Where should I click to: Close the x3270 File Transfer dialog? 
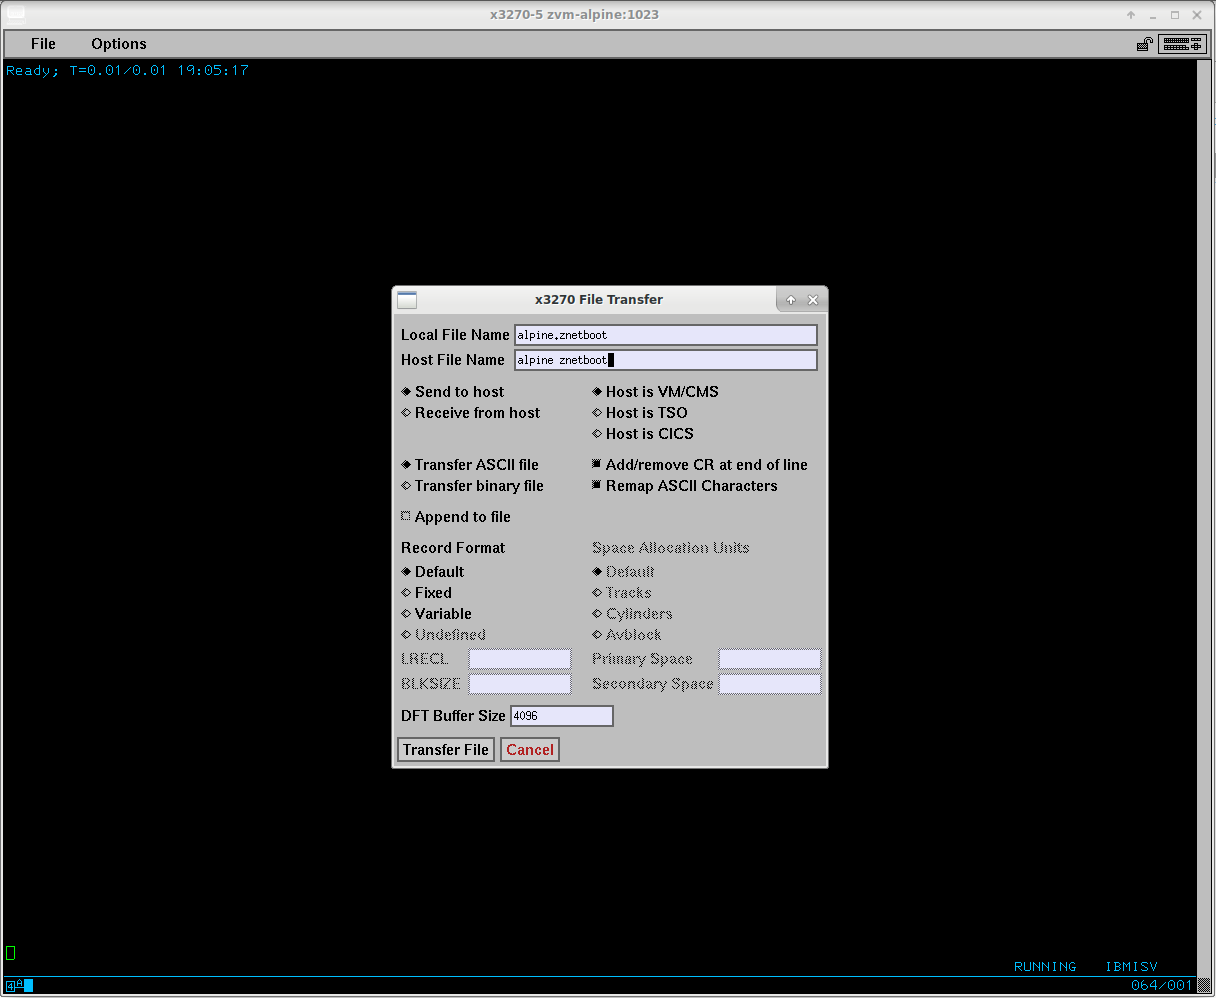[813, 300]
